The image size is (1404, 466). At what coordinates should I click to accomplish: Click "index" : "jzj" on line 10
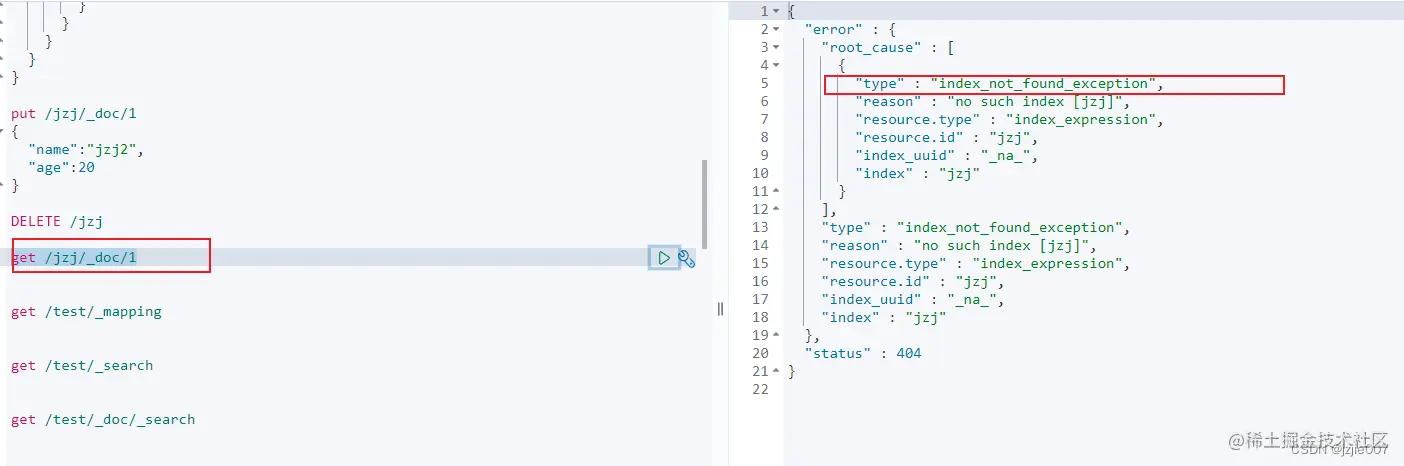[x=917, y=174]
